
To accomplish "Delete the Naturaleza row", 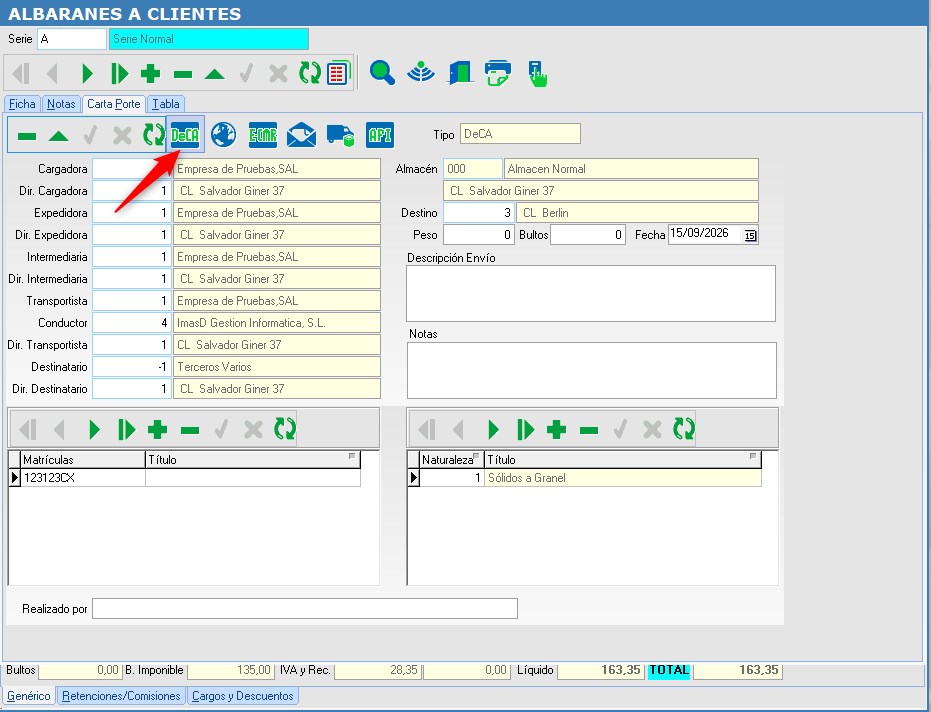I will coord(588,429).
